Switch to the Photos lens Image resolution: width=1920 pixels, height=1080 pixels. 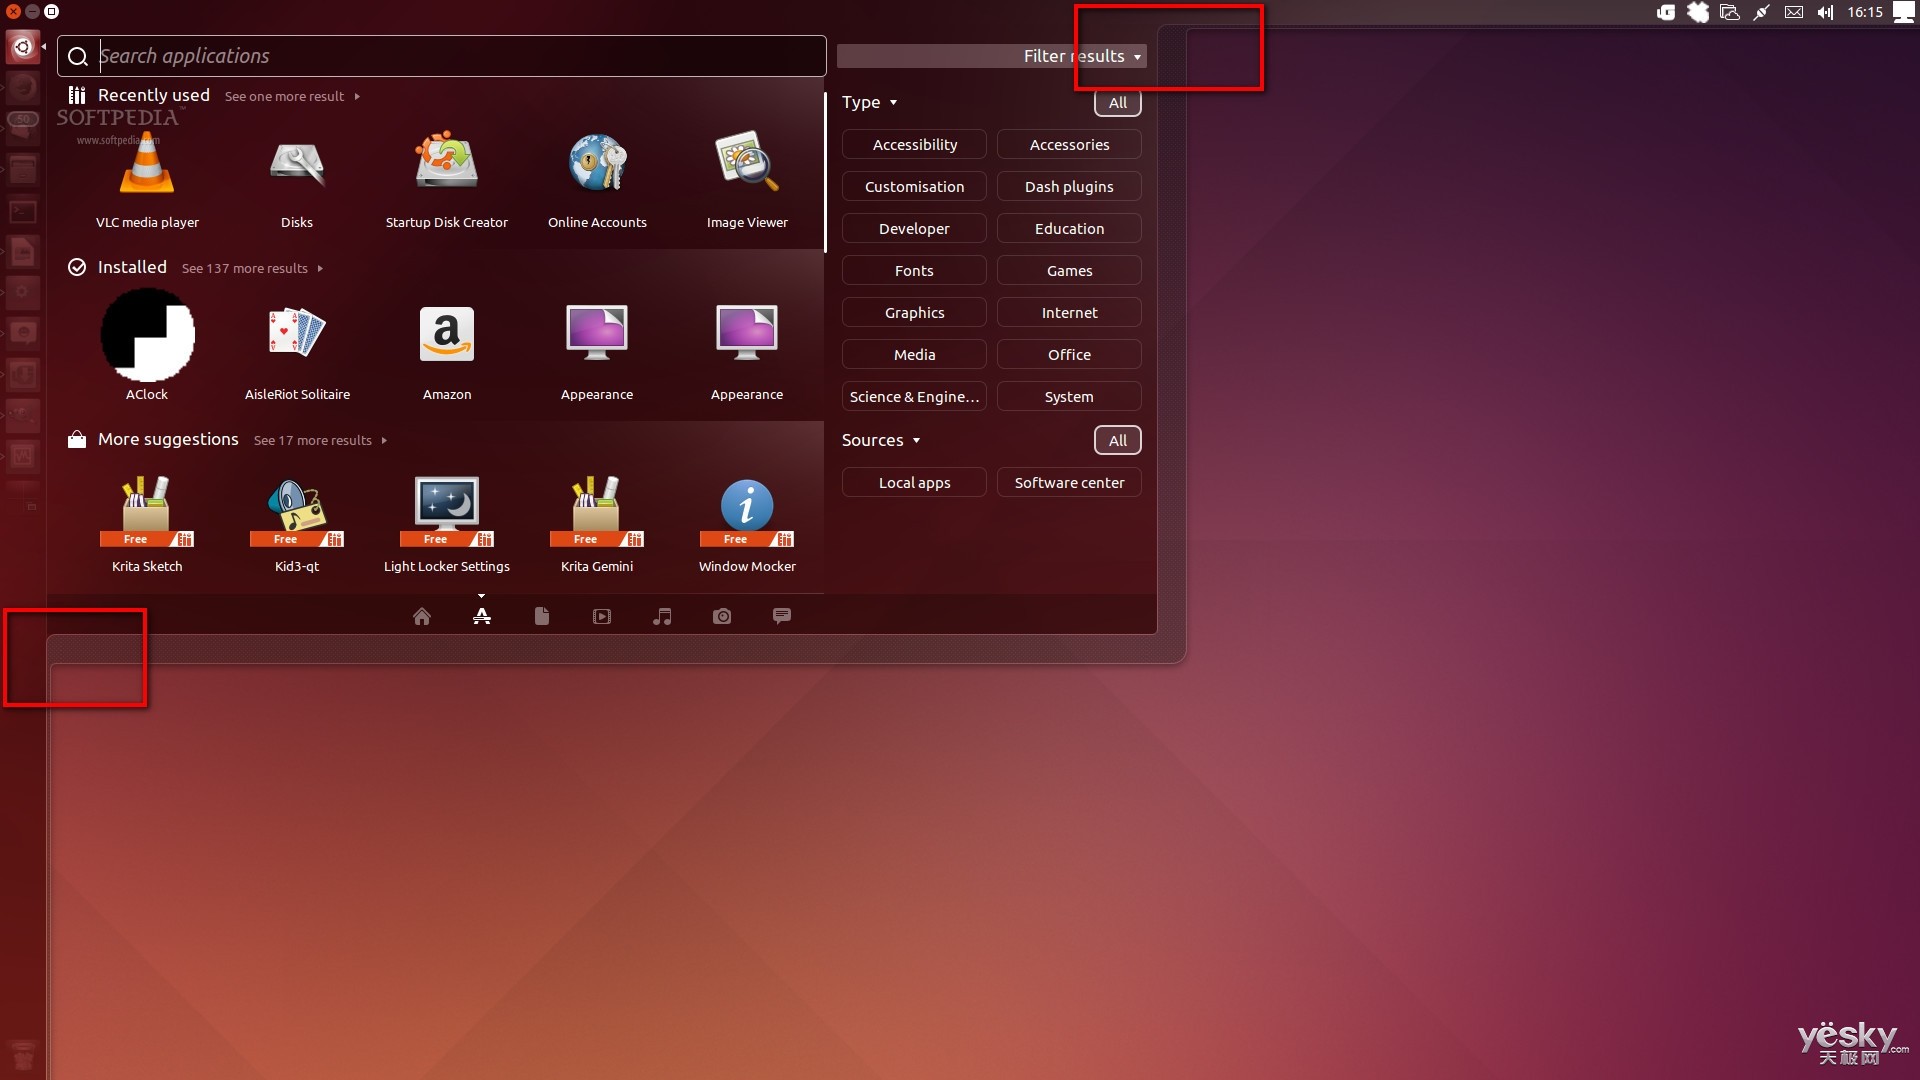[x=722, y=616]
